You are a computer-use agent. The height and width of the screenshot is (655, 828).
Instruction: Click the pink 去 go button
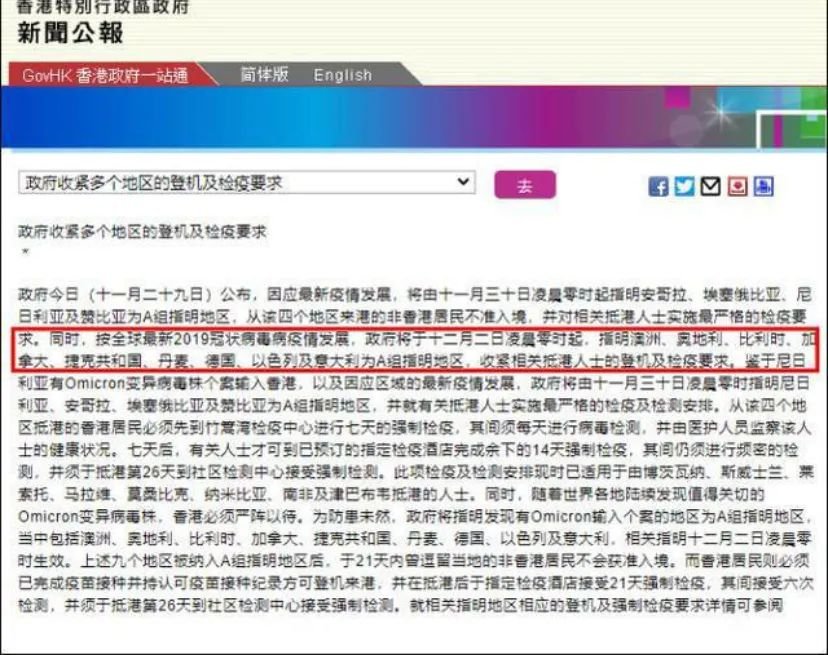pyautogui.click(x=524, y=185)
